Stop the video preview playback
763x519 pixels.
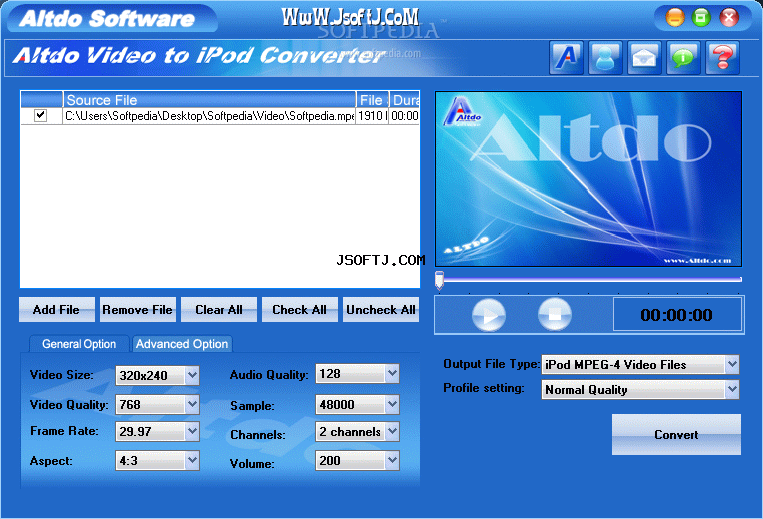coord(555,315)
